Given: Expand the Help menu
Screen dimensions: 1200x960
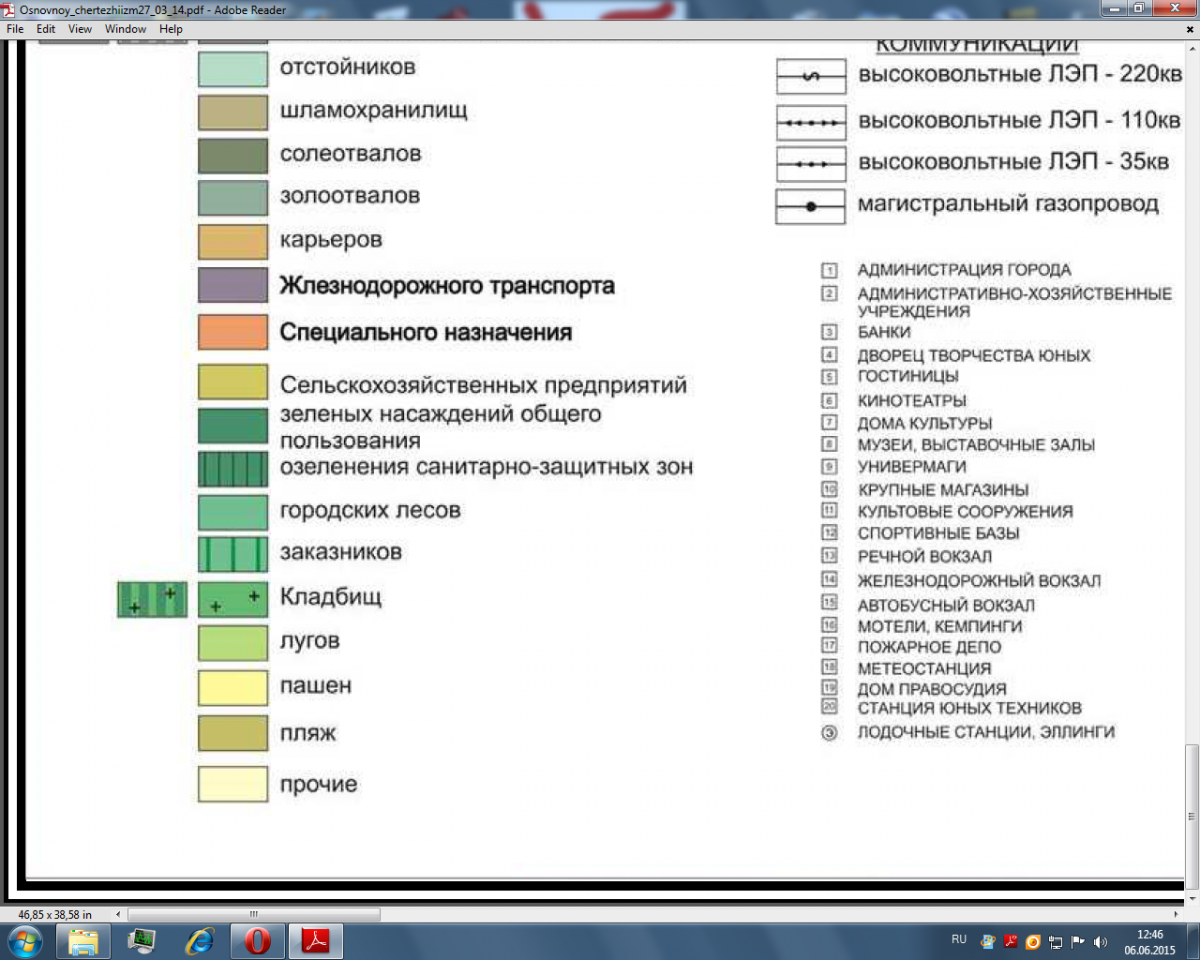Looking at the screenshot, I should pyautogui.click(x=171, y=29).
